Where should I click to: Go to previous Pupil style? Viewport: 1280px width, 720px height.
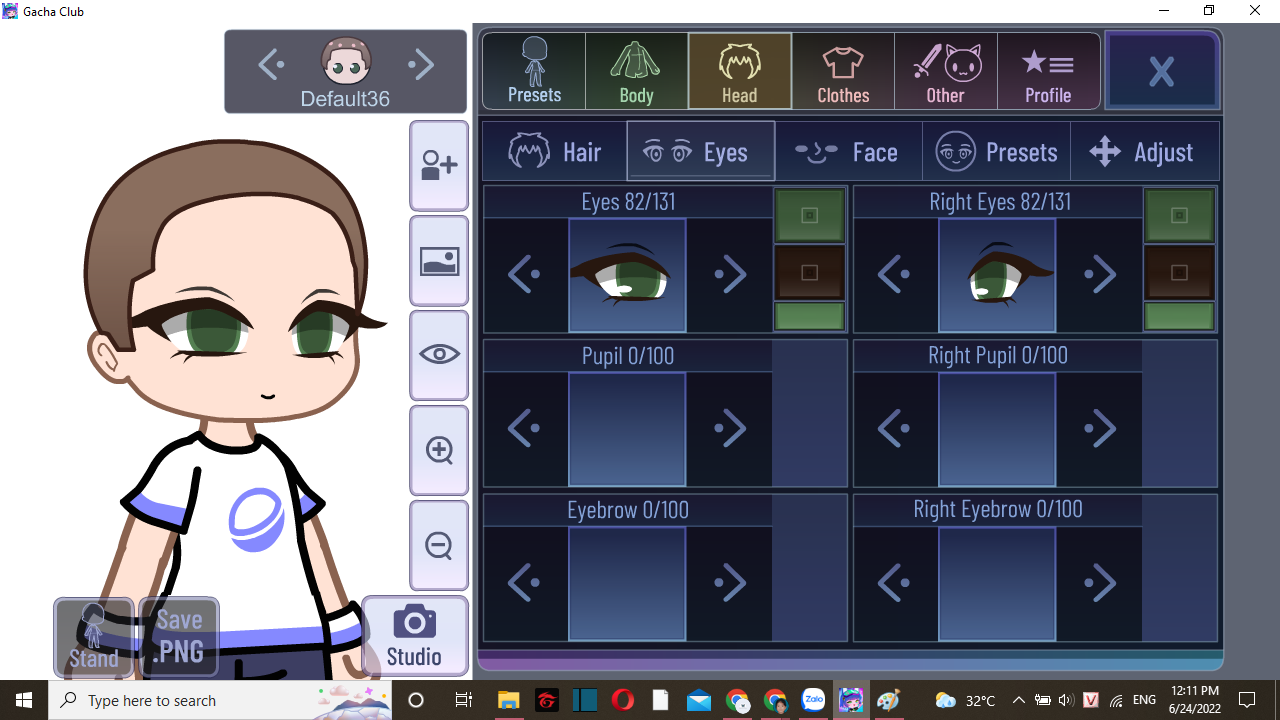click(x=525, y=428)
